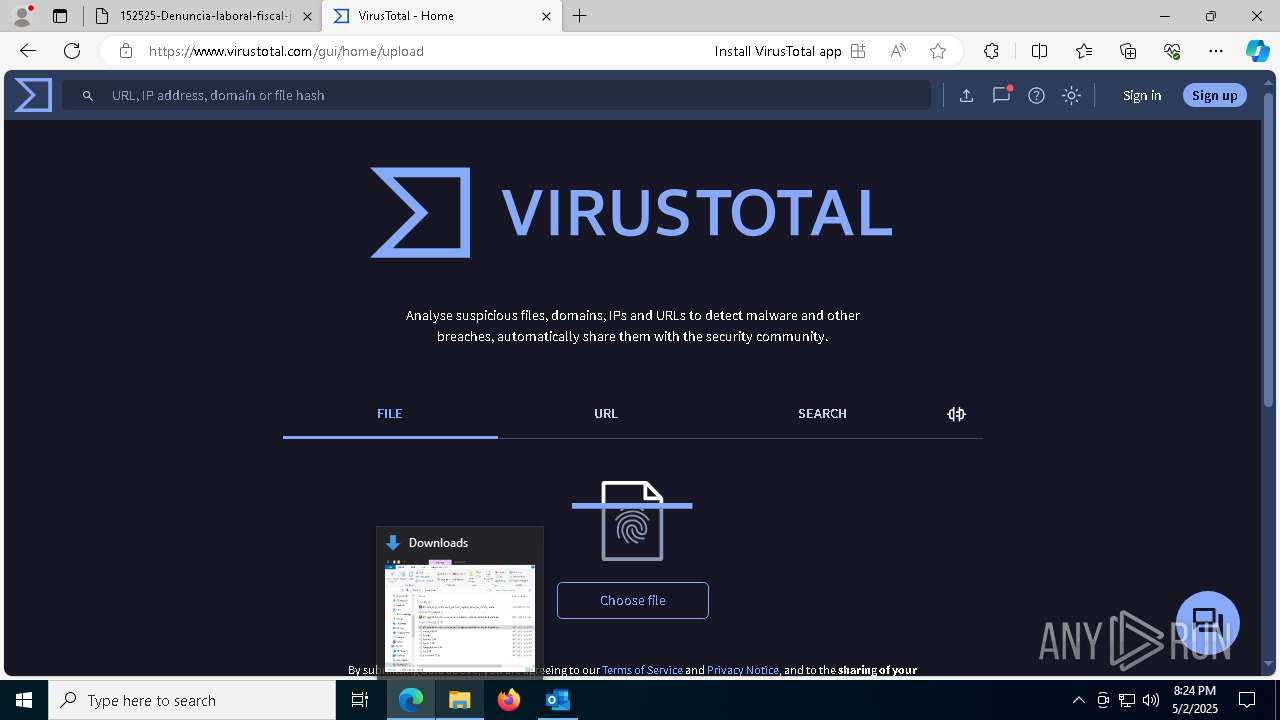Open the Collections icon

1128,51
